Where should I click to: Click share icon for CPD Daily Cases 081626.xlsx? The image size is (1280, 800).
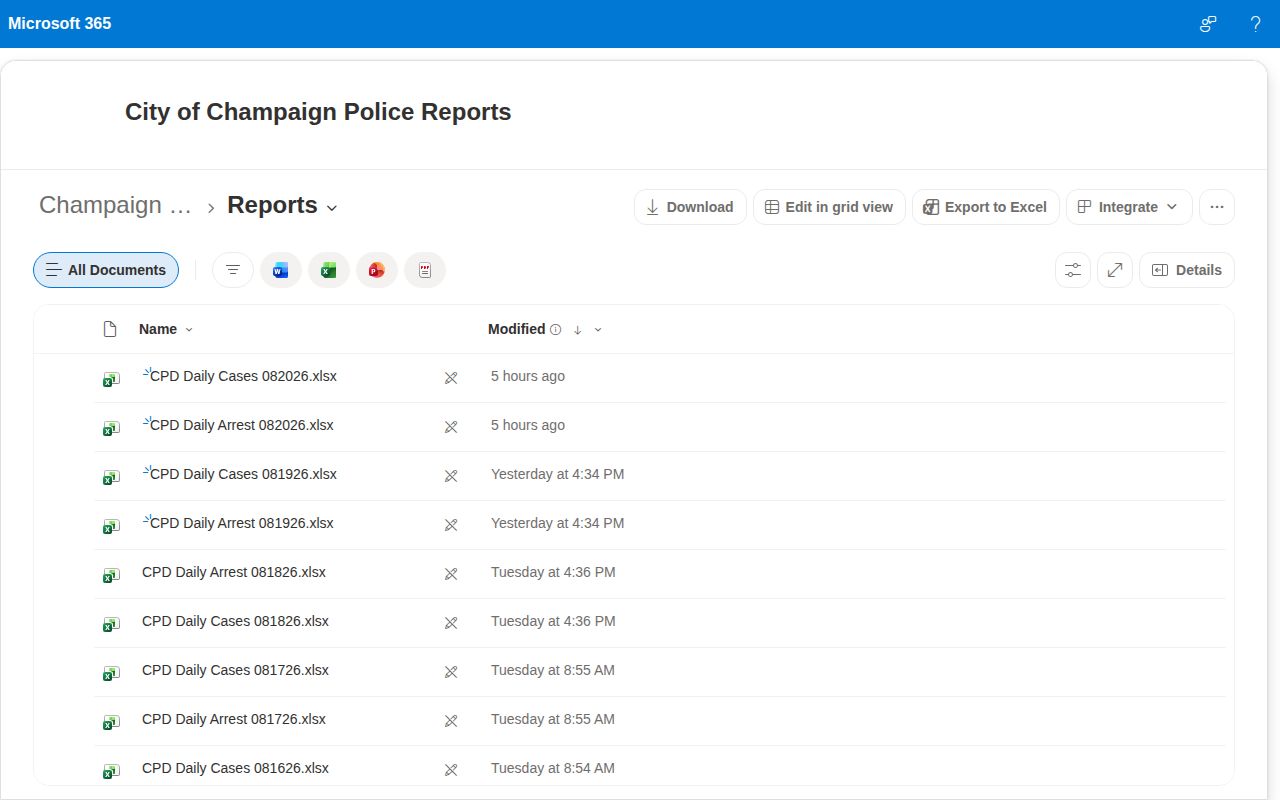(x=451, y=770)
